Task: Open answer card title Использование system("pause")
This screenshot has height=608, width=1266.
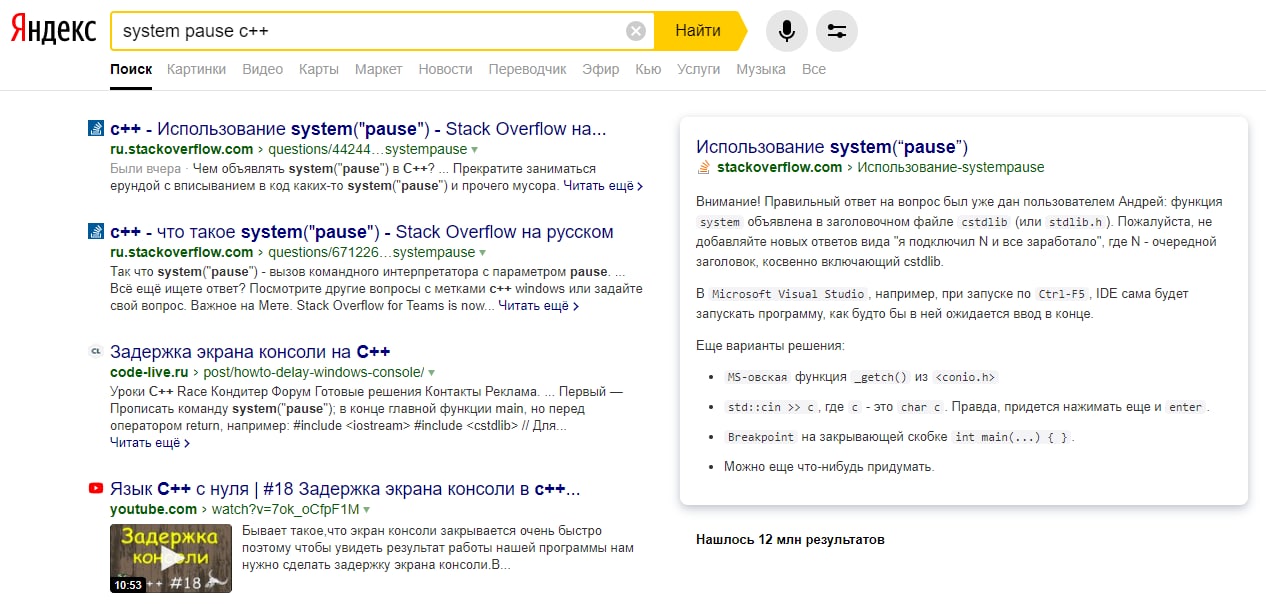Action: coord(832,147)
